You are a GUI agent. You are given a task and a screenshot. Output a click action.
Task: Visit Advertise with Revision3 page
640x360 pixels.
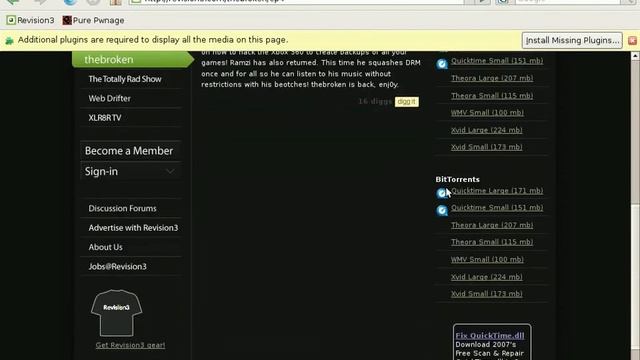point(133,228)
